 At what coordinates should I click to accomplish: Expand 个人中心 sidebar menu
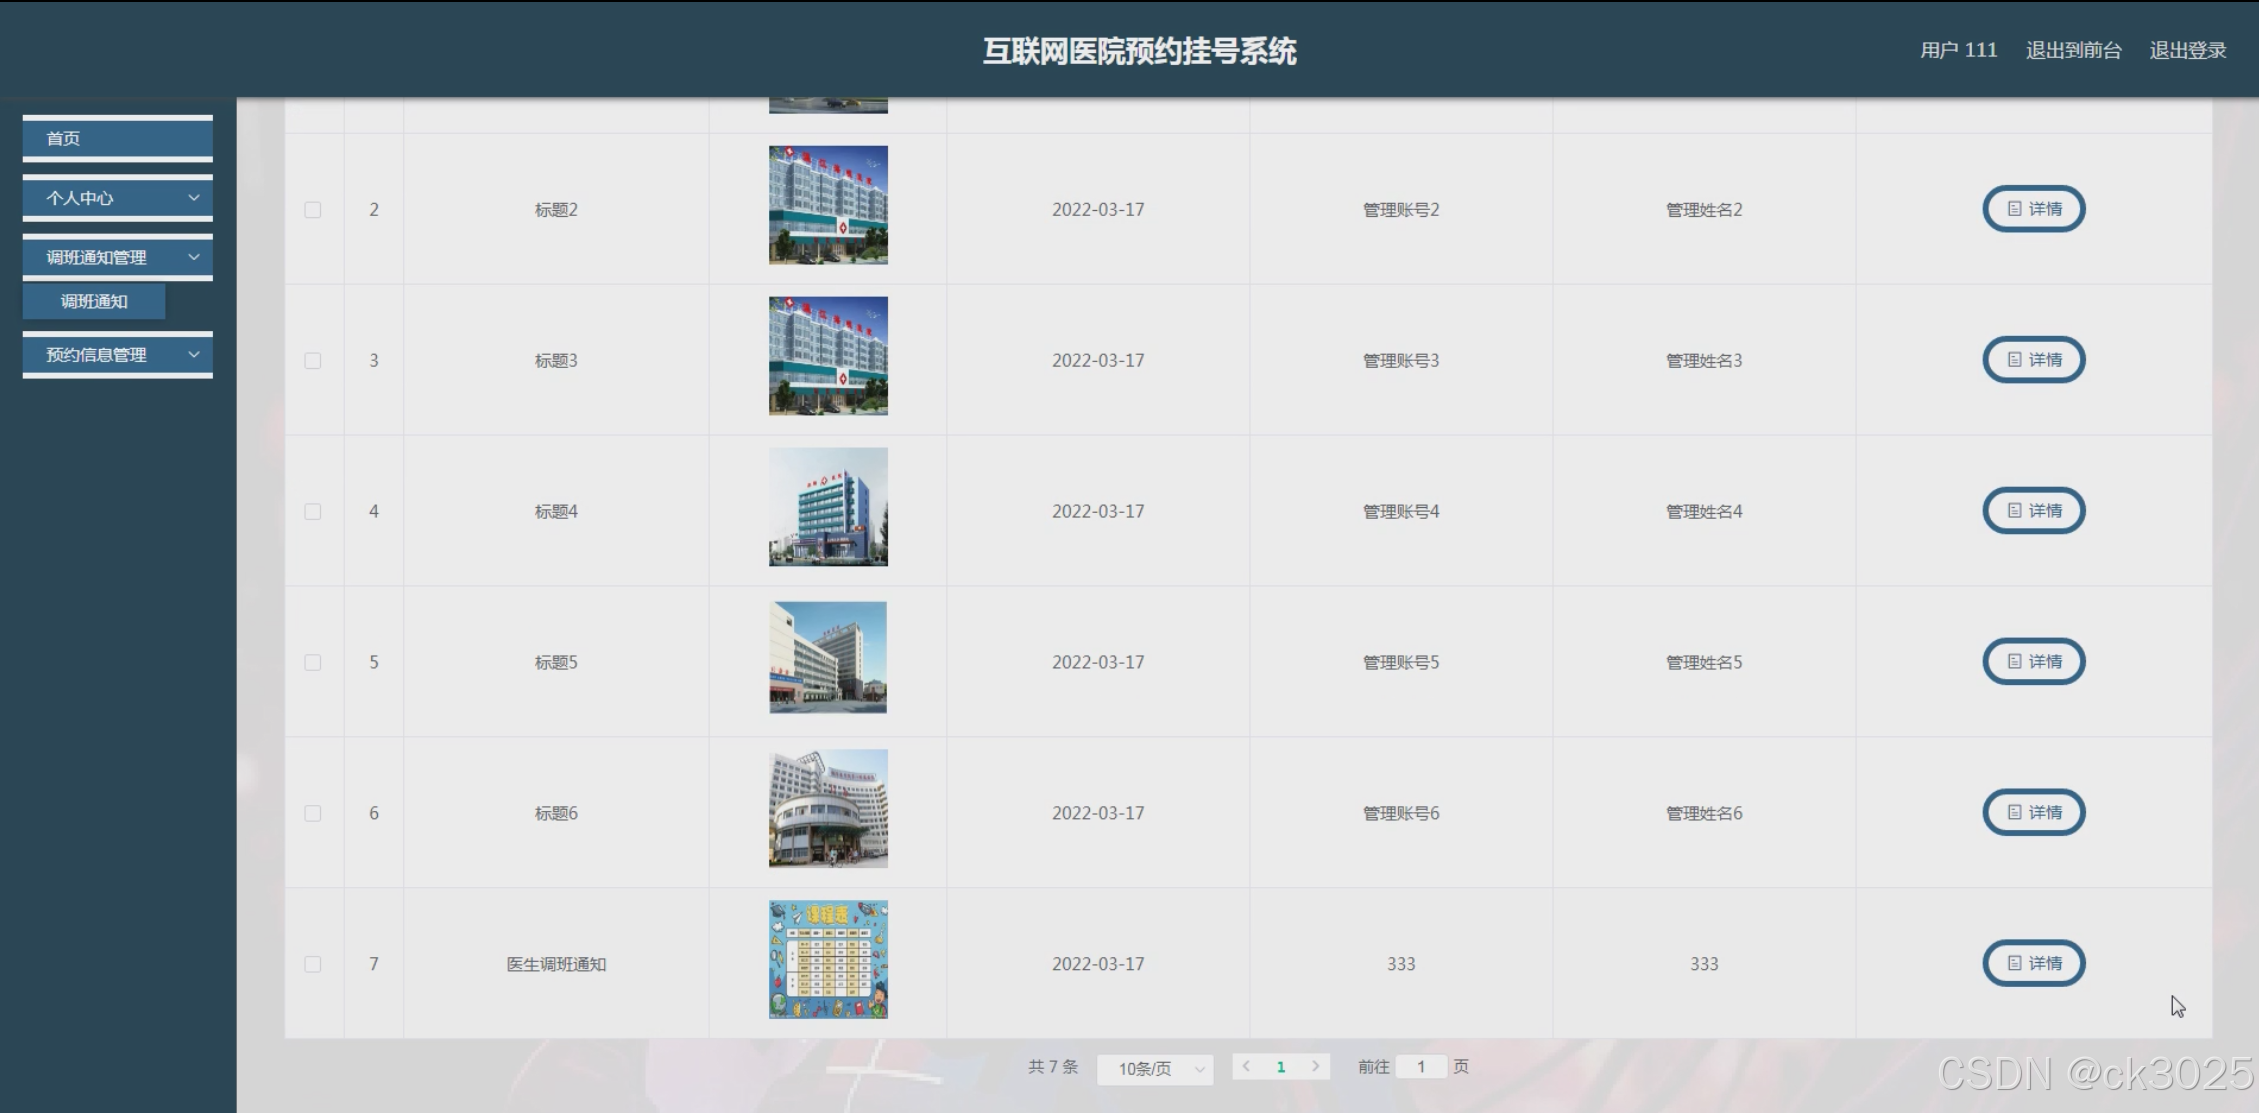pyautogui.click(x=118, y=198)
